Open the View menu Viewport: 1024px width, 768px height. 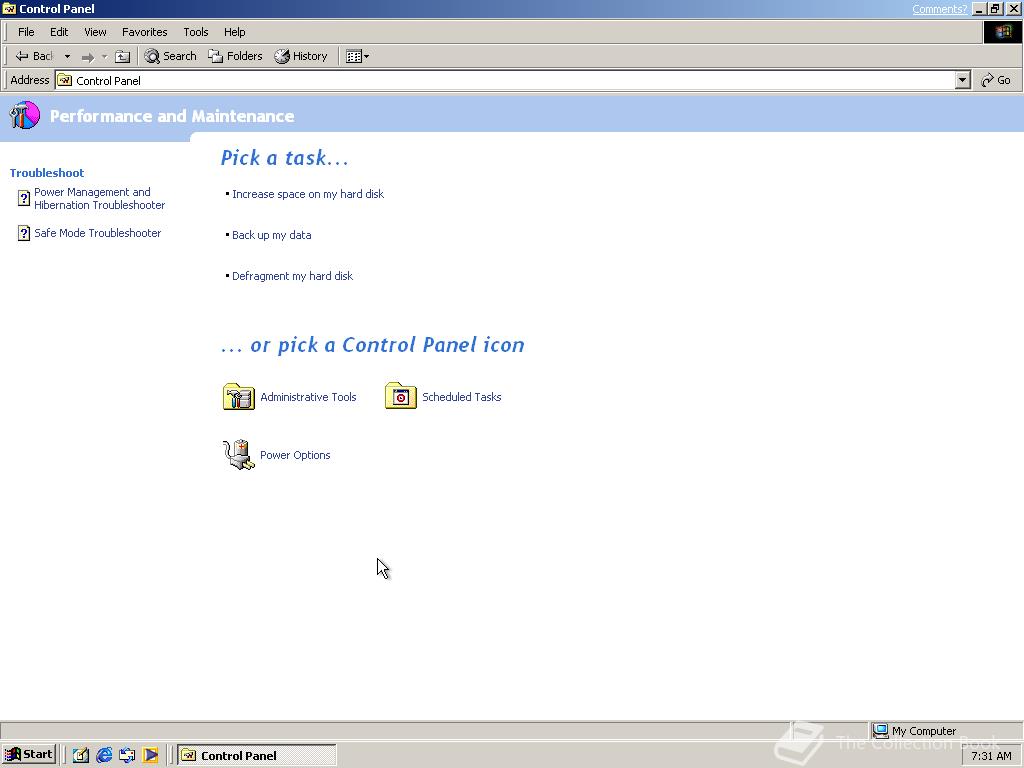95,32
